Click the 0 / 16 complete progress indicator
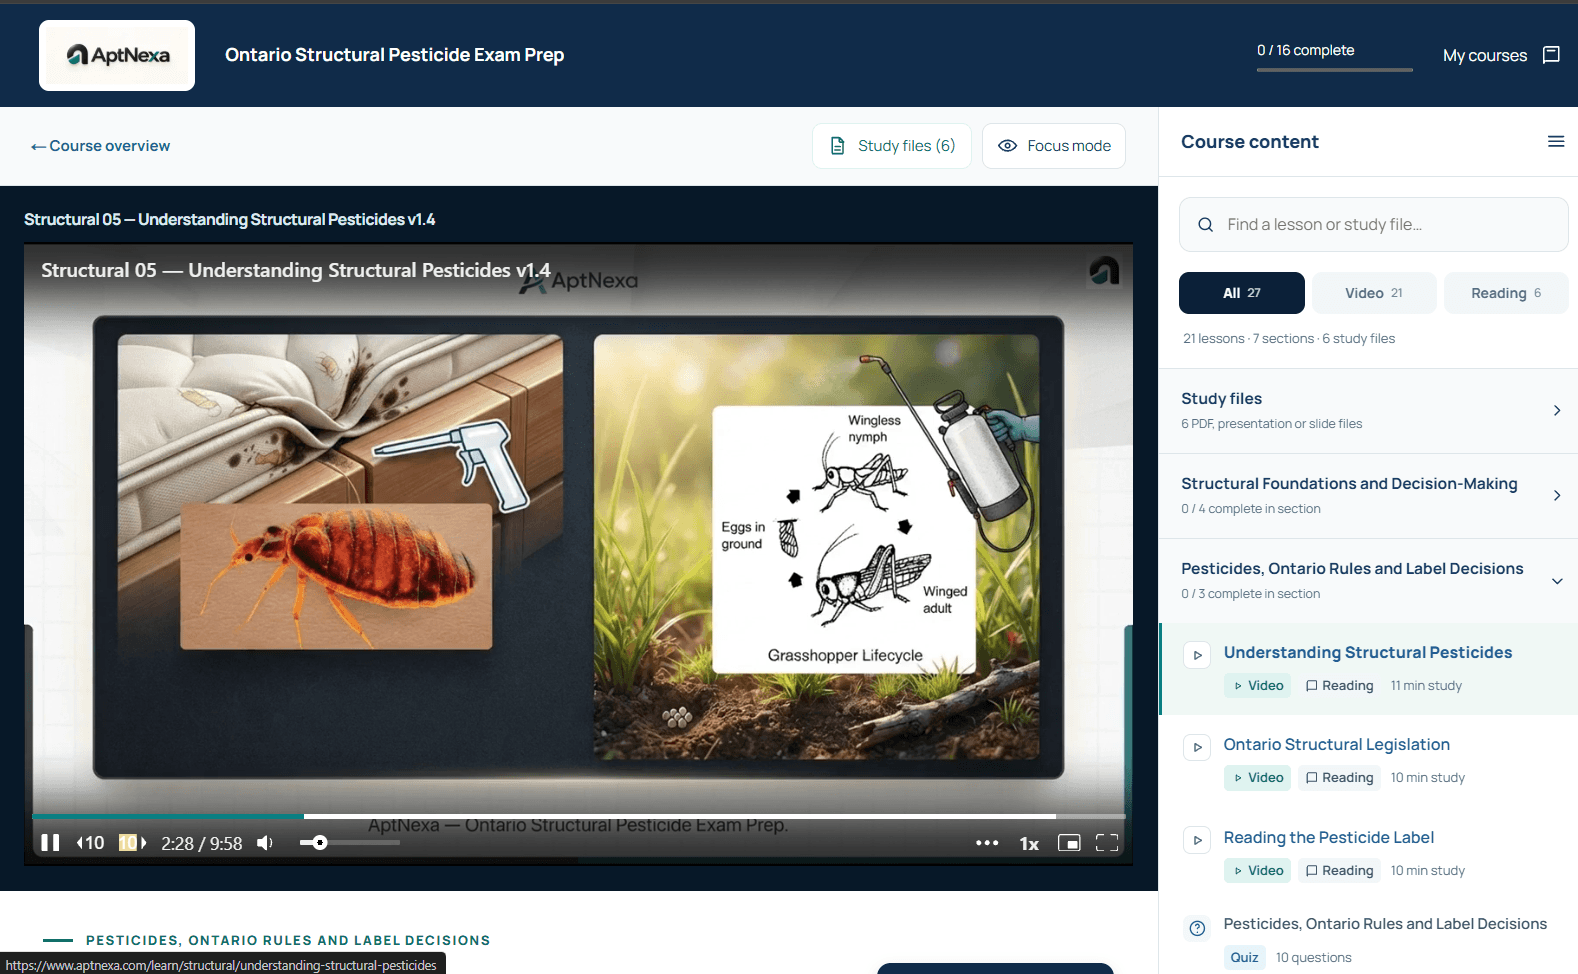Viewport: 1578px width, 974px height. tap(1334, 56)
